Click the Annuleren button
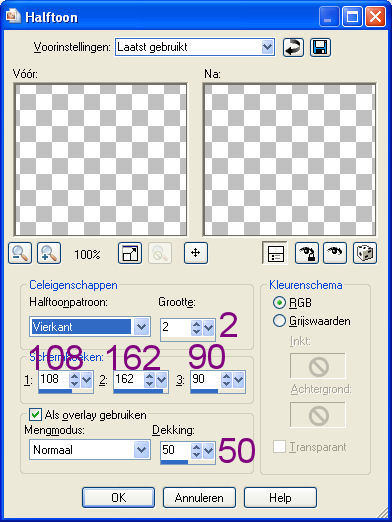The height and width of the screenshot is (522, 392). click(x=199, y=498)
